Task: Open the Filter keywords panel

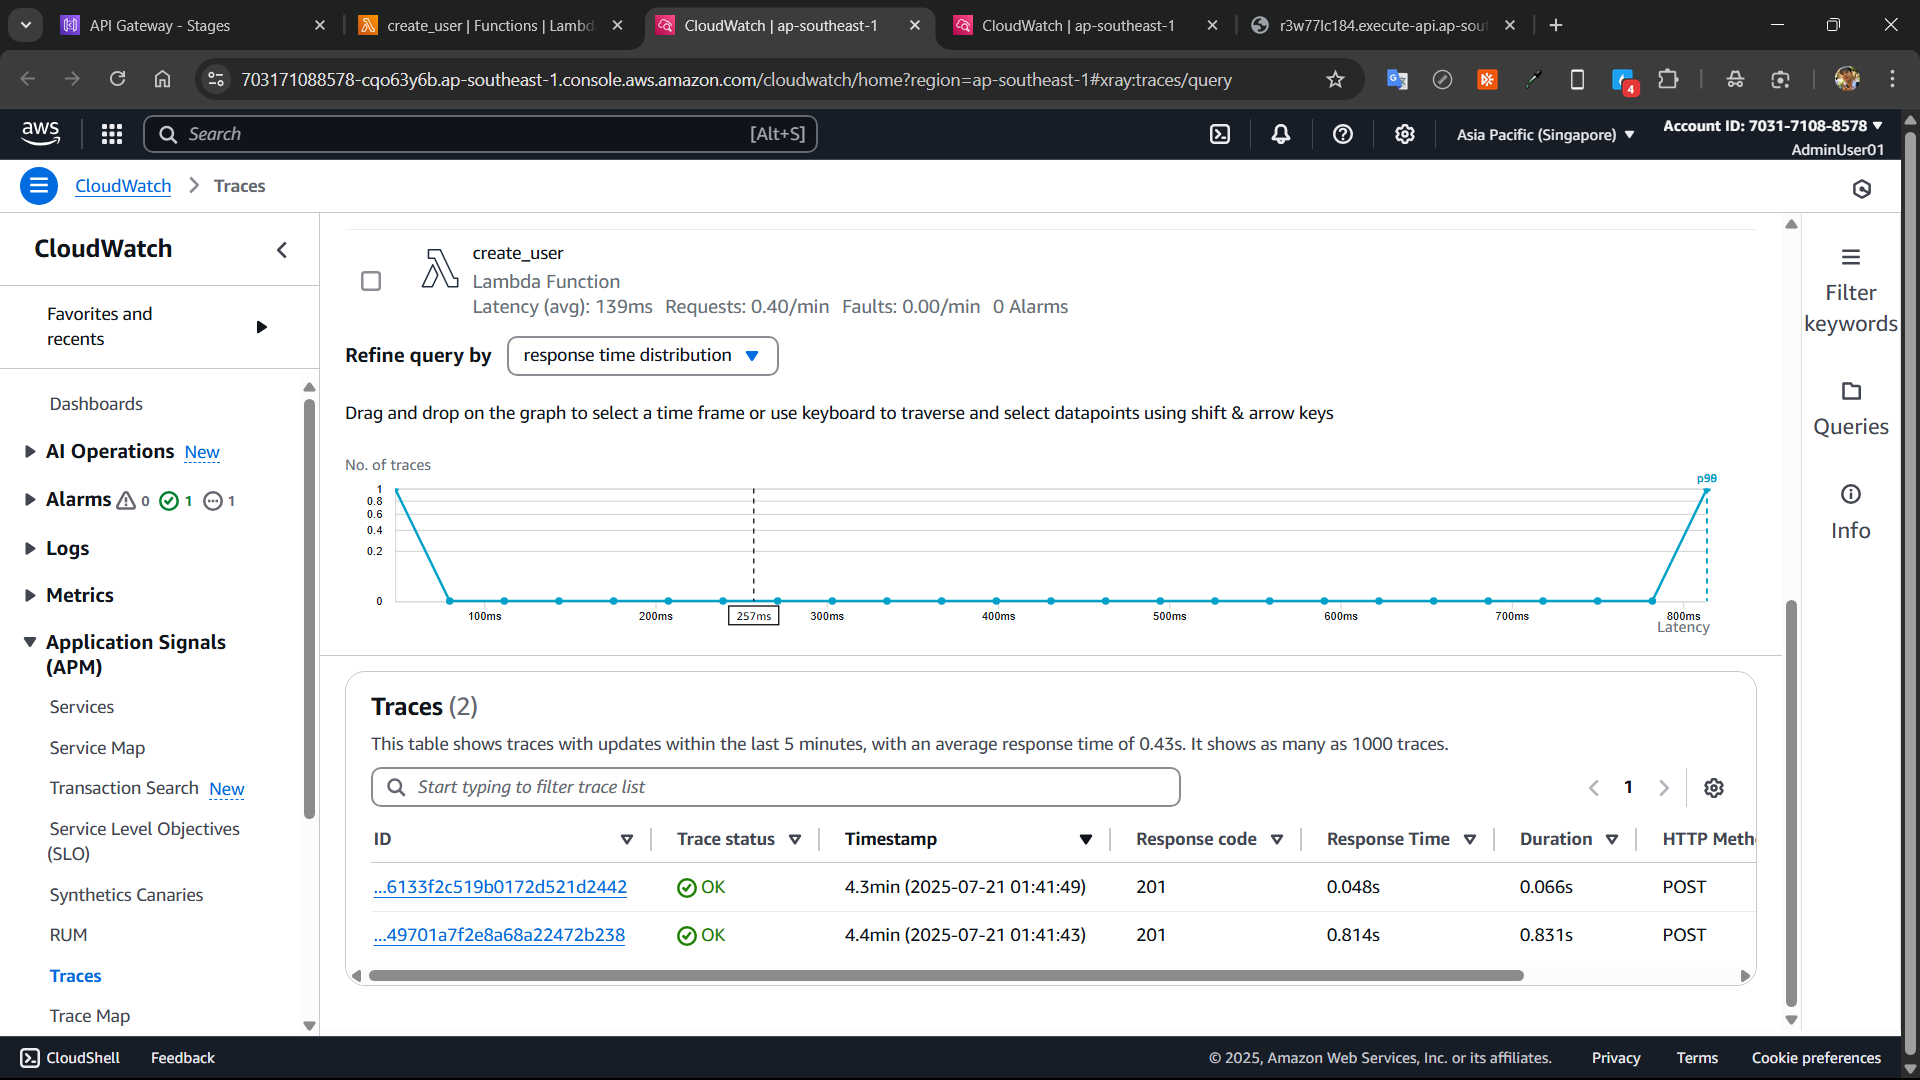Action: [x=1851, y=291]
